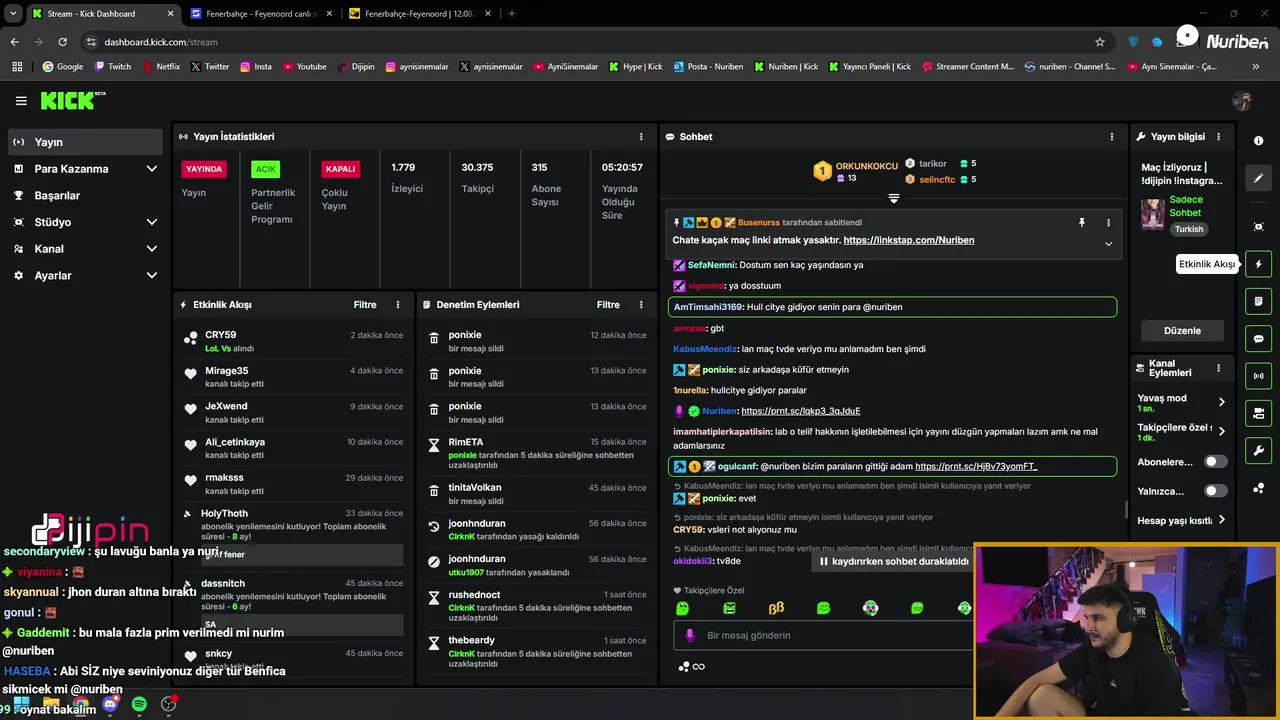Click the infinity icon below message box
The height and width of the screenshot is (720, 1280).
coord(699,667)
